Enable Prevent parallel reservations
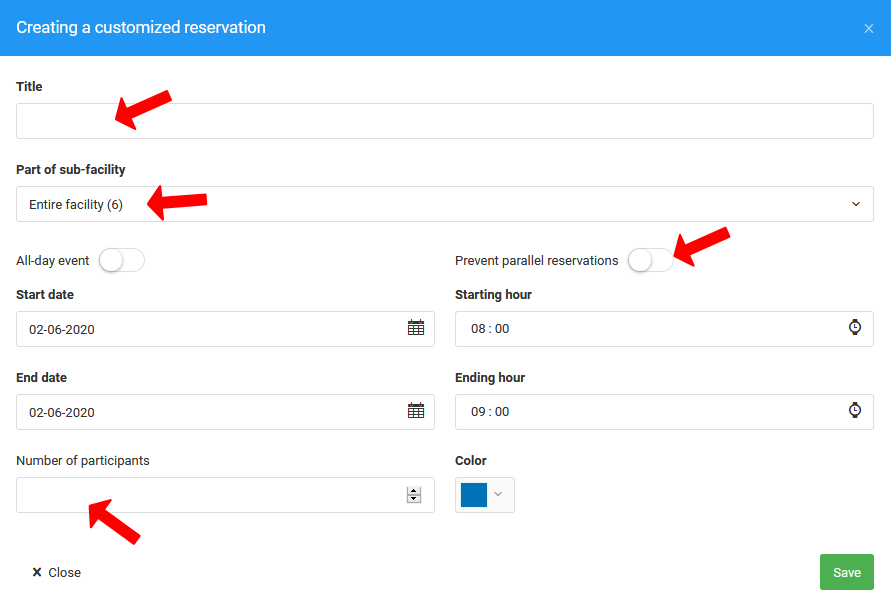Screen dimensions: 891x606 pos(650,260)
